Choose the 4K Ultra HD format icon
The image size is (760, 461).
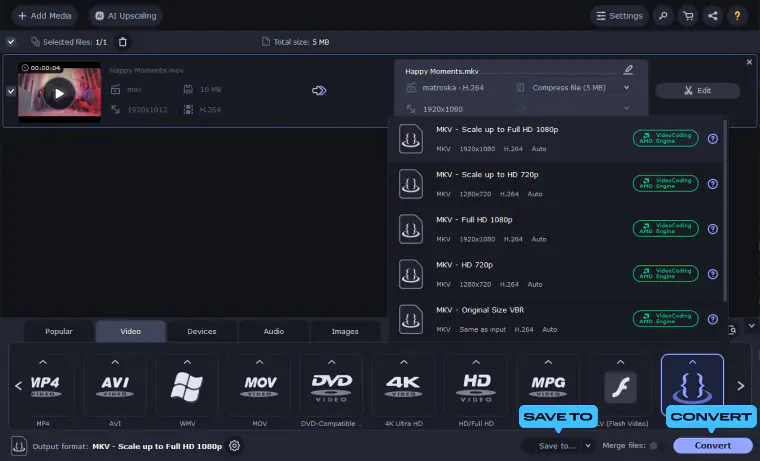coord(404,387)
